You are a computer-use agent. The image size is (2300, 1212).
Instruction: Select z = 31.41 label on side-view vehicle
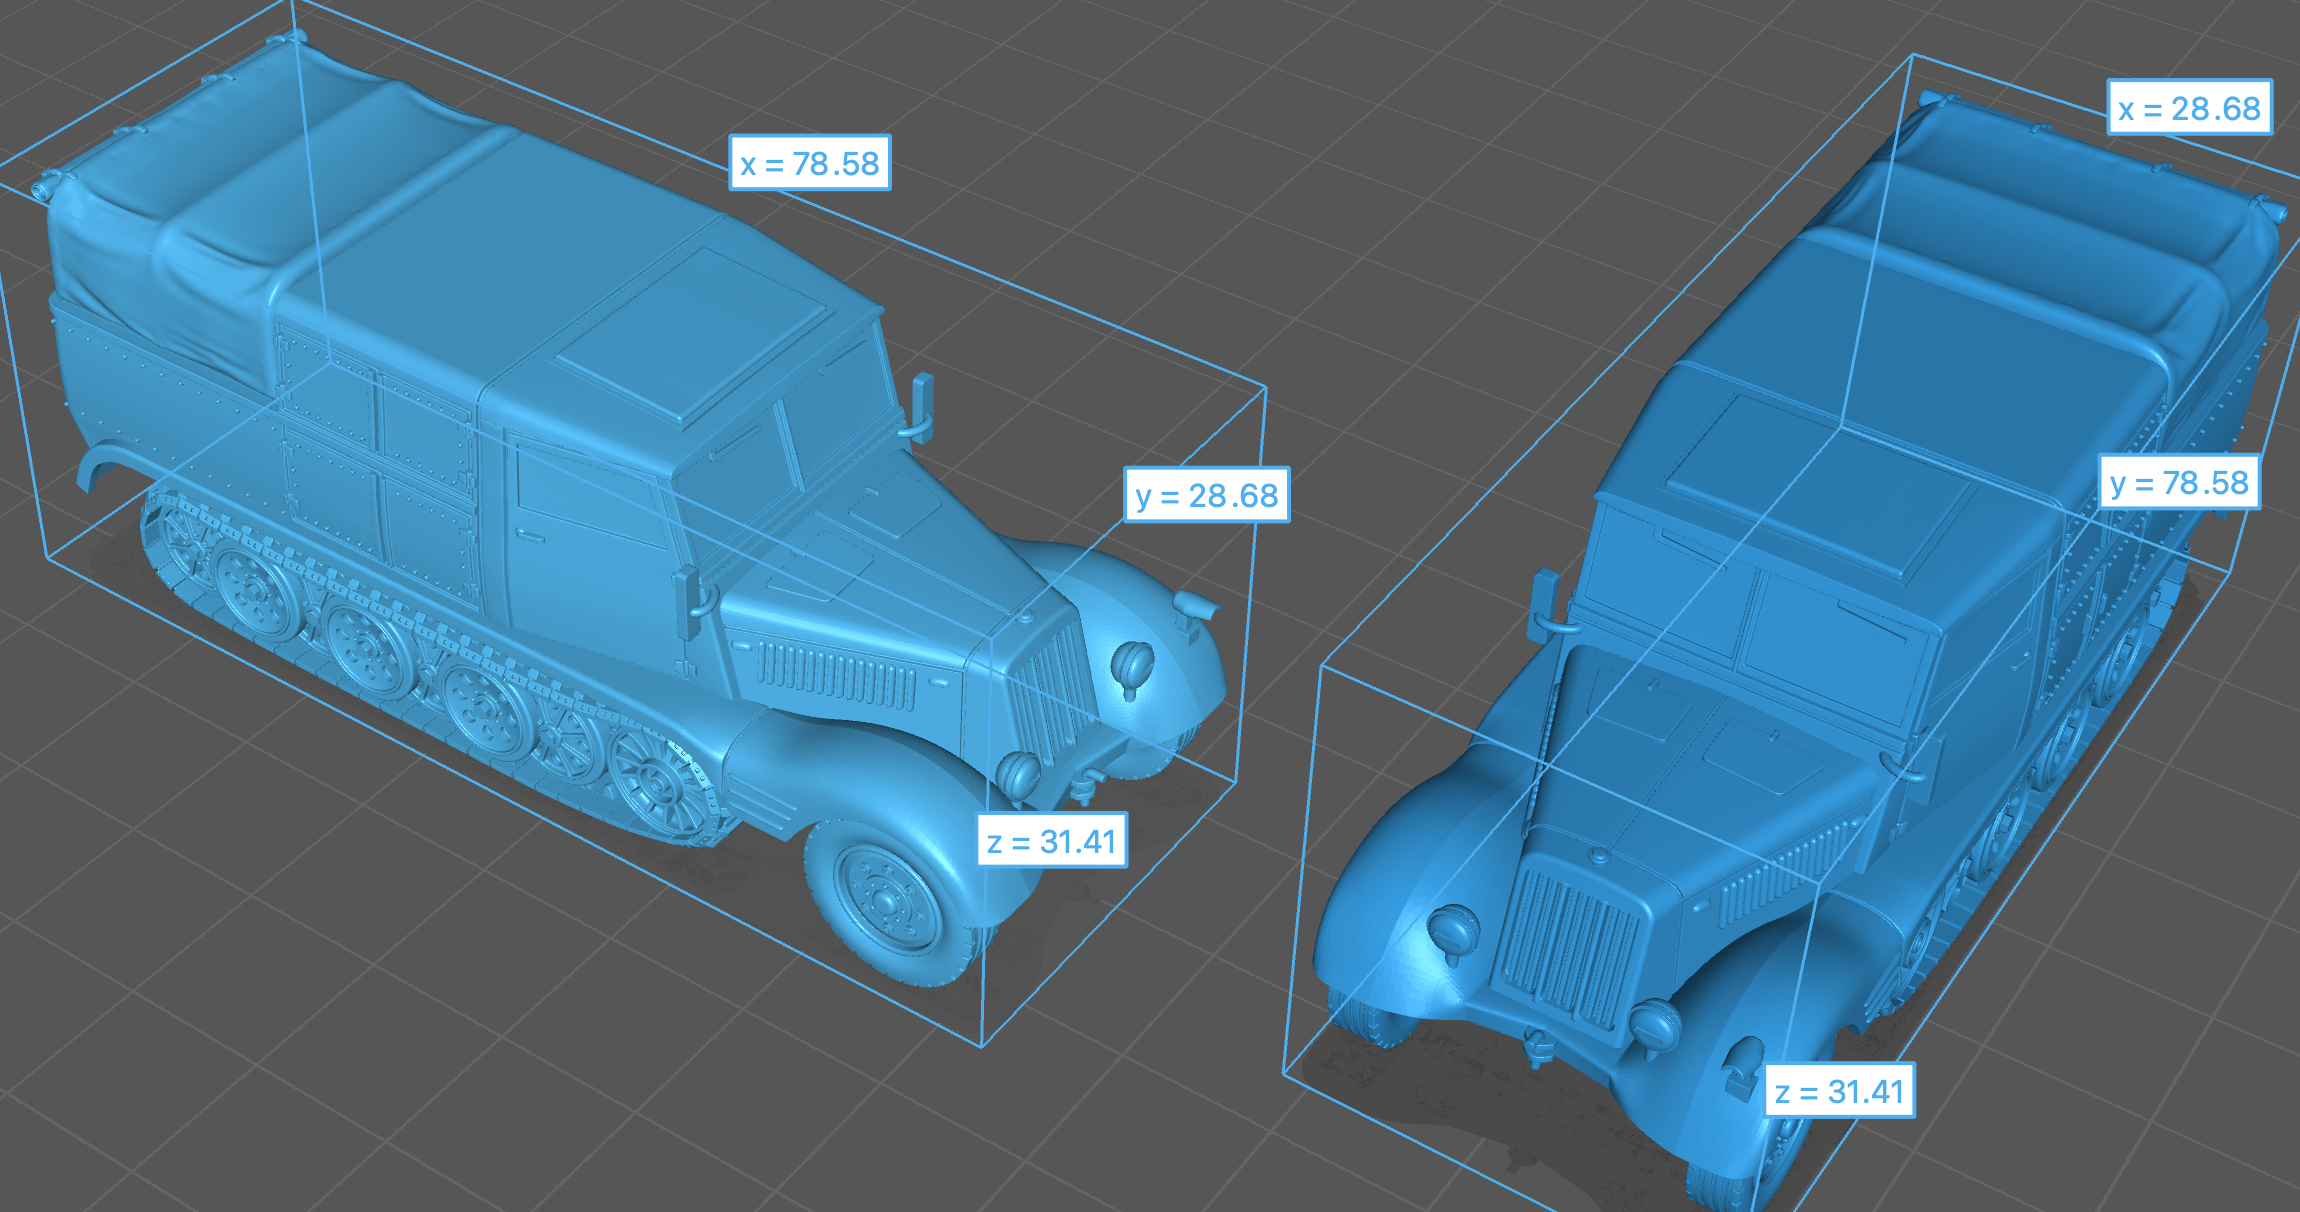(x=1051, y=841)
